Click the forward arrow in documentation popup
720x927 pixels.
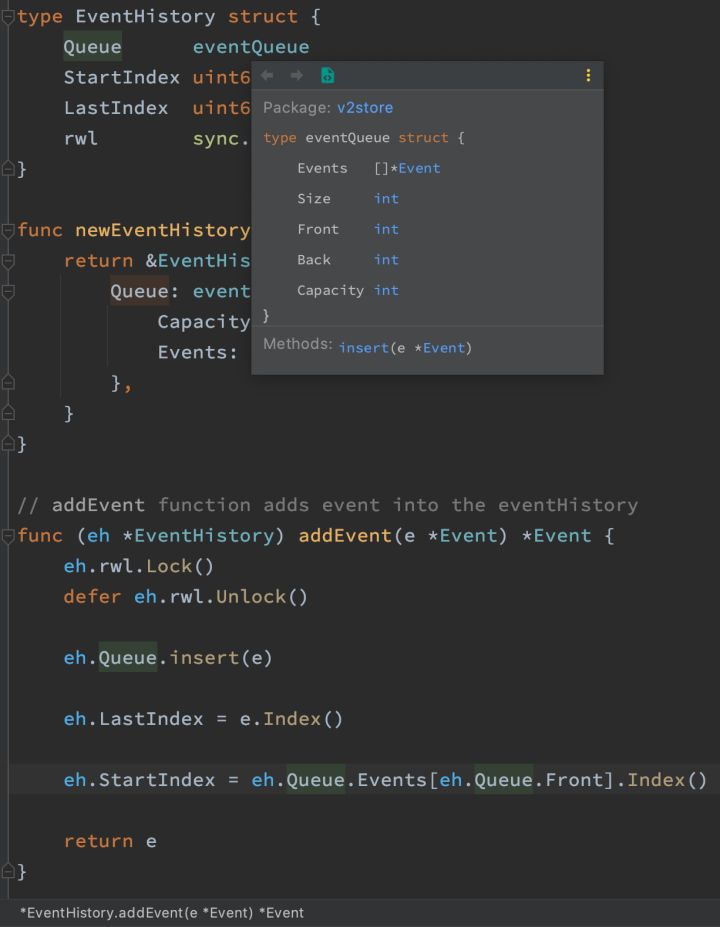click(296, 76)
